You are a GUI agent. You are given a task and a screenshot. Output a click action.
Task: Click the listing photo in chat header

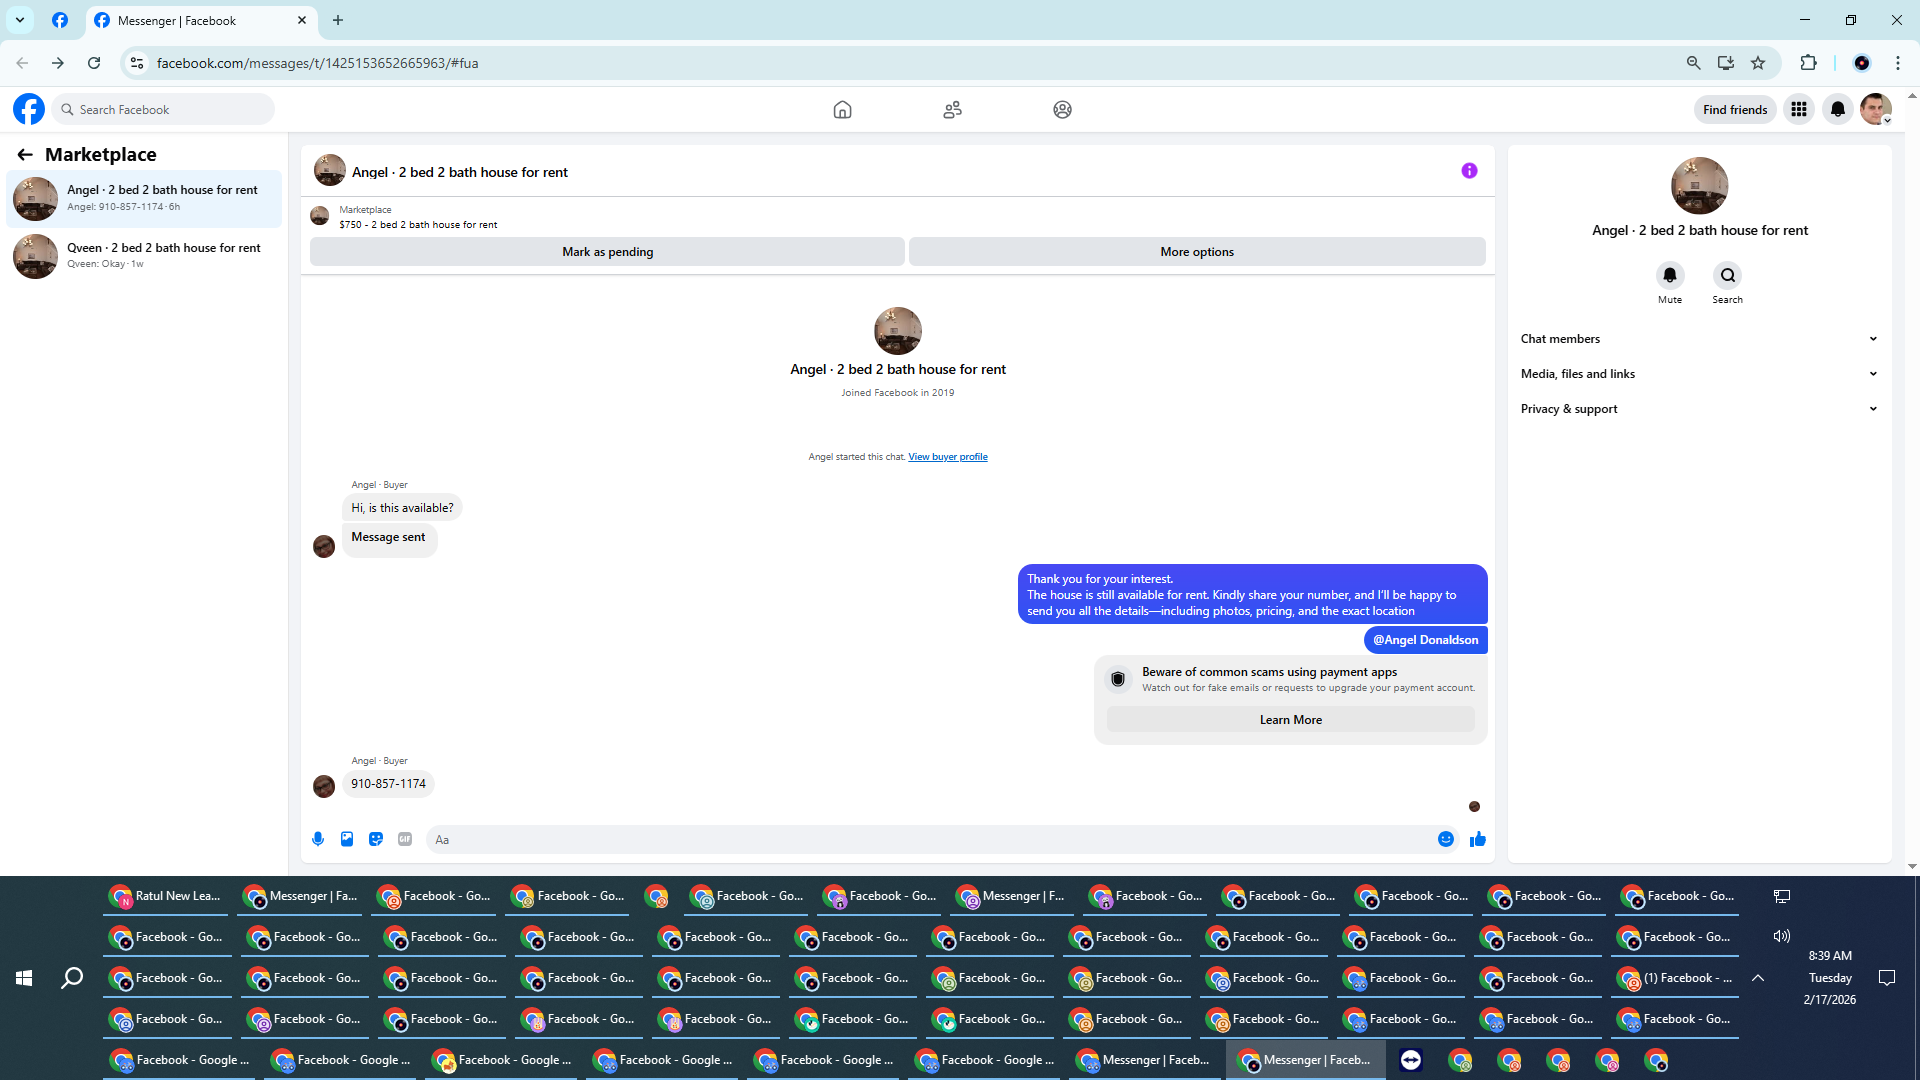(x=330, y=171)
